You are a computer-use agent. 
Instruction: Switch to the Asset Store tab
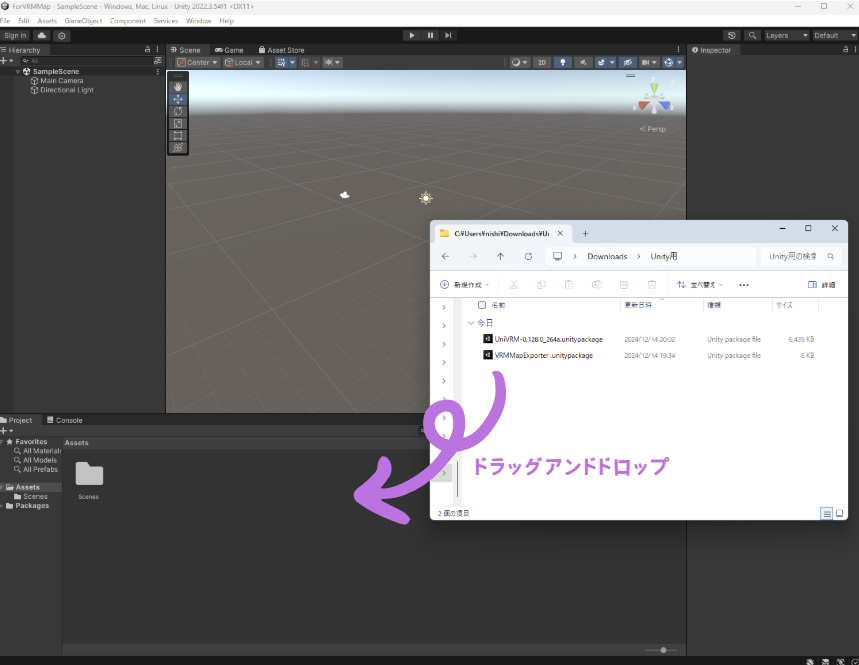point(282,50)
